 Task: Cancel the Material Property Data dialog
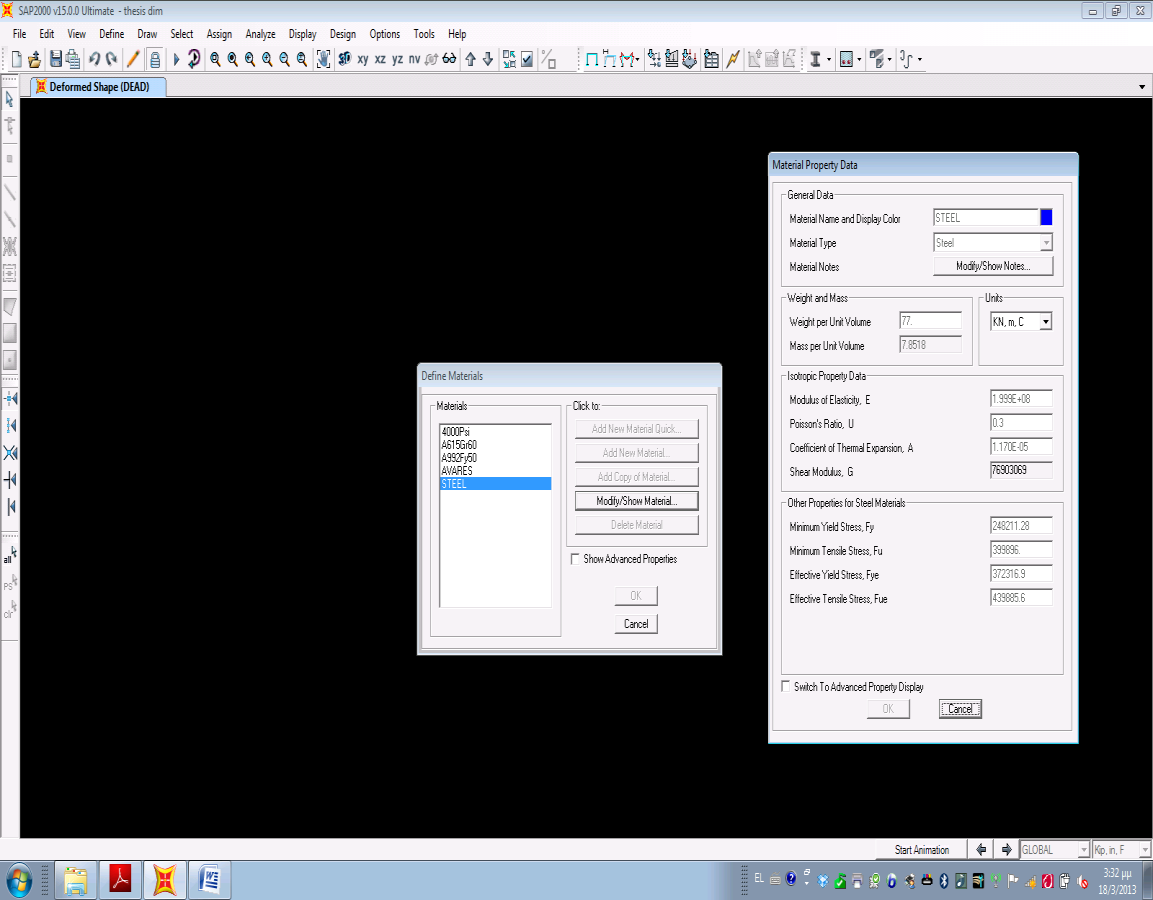960,709
